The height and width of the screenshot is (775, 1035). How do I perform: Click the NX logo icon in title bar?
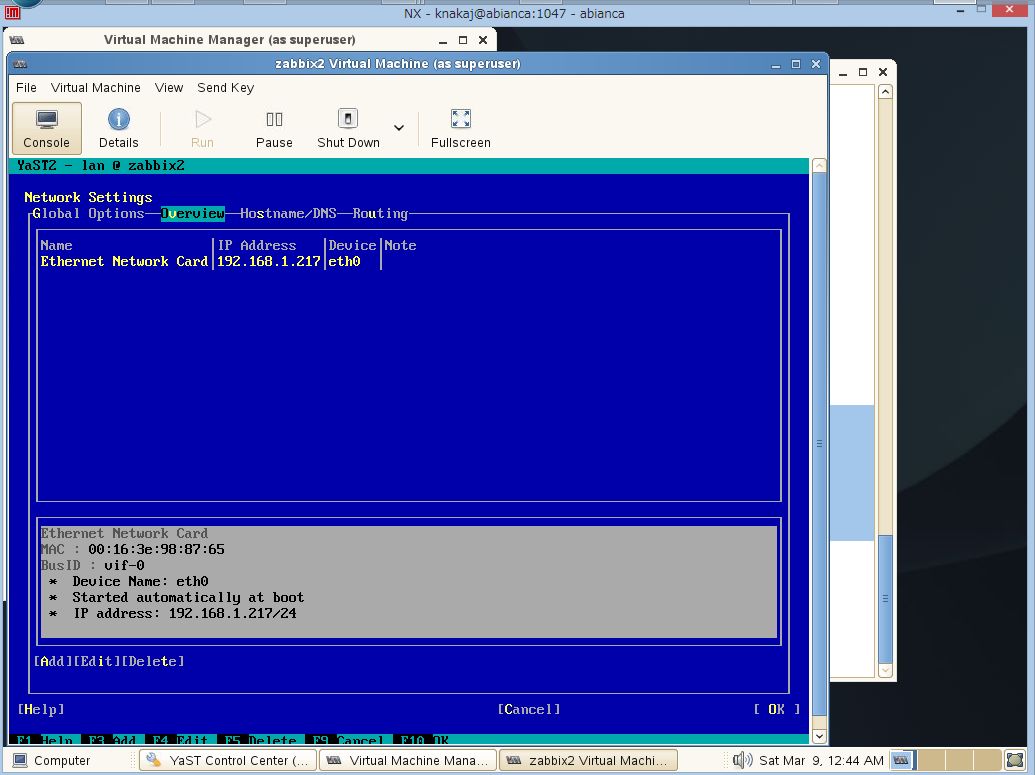point(12,13)
